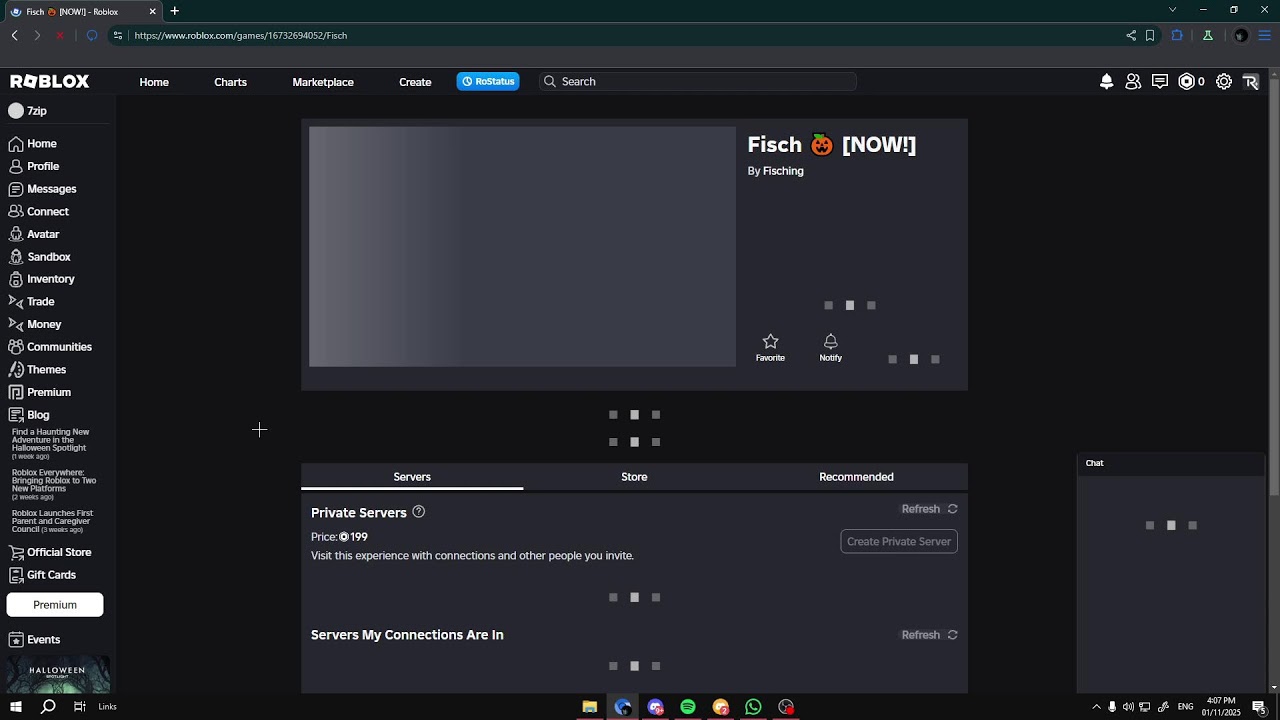Image resolution: width=1280 pixels, height=720 pixels.
Task: Open the Windows notification center
Action: (1259, 707)
